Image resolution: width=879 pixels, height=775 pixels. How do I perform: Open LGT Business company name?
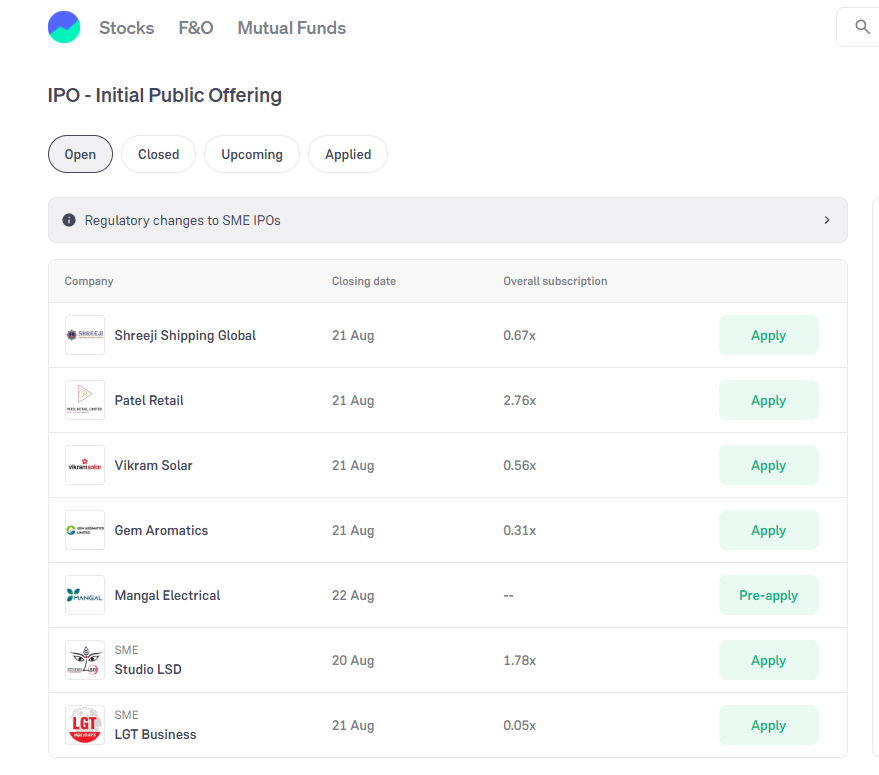155,734
